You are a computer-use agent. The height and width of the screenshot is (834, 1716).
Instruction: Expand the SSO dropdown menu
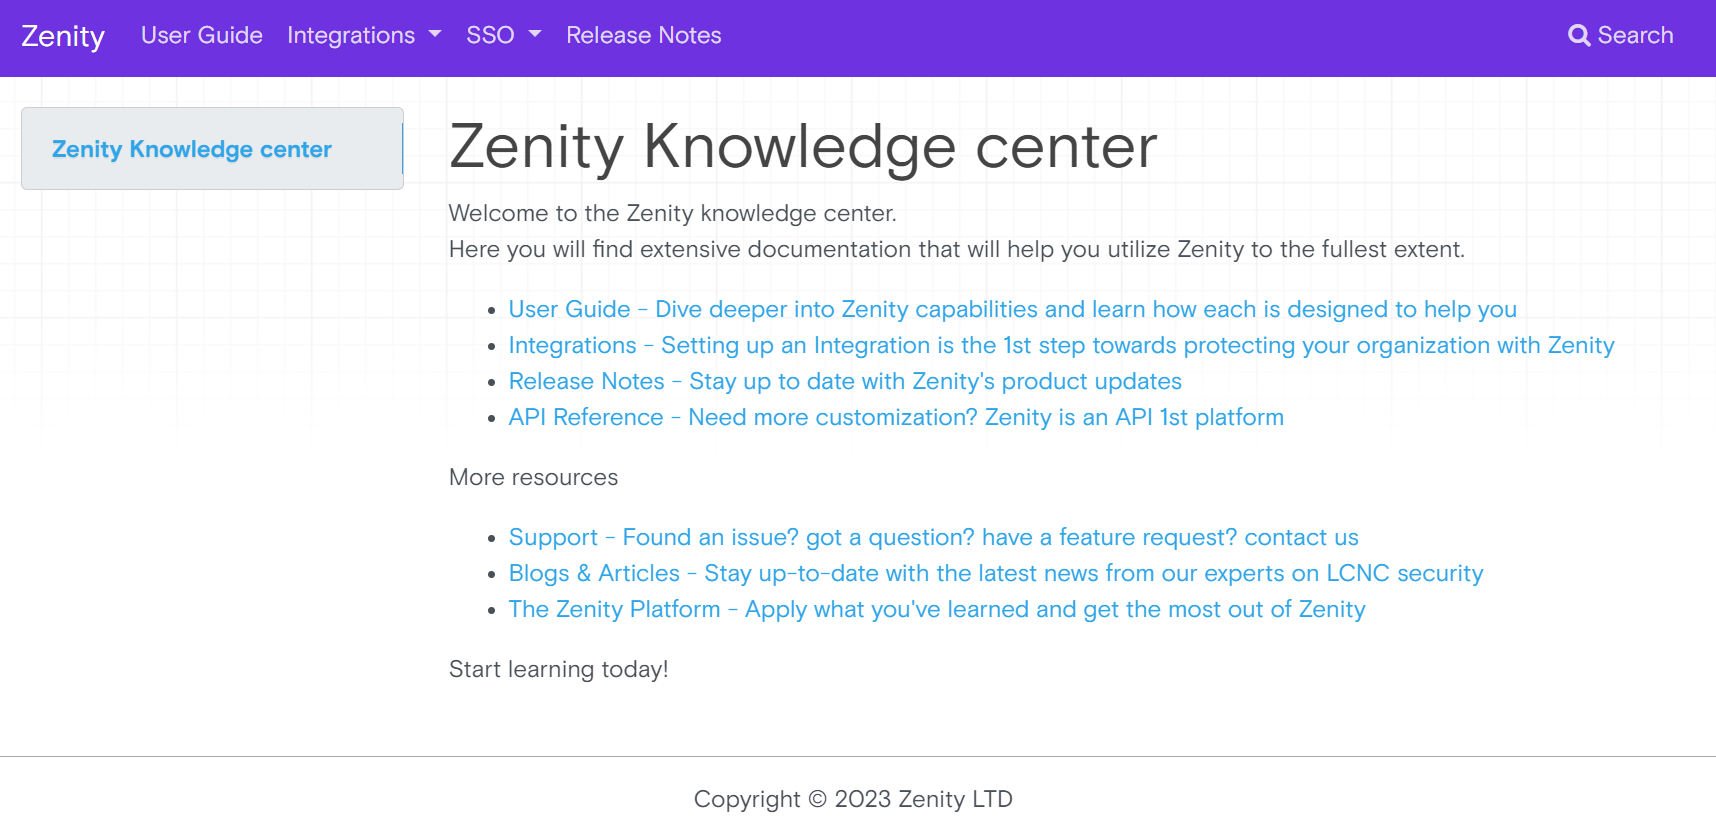pyautogui.click(x=490, y=36)
